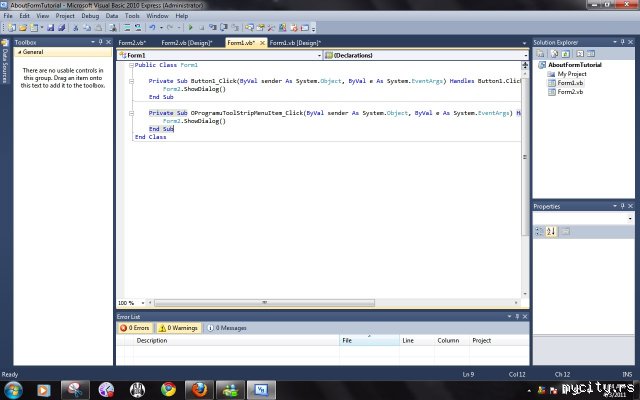
Task: Pin the Toolbox panel with auto-hide icon
Action: pyautogui.click(x=99, y=42)
